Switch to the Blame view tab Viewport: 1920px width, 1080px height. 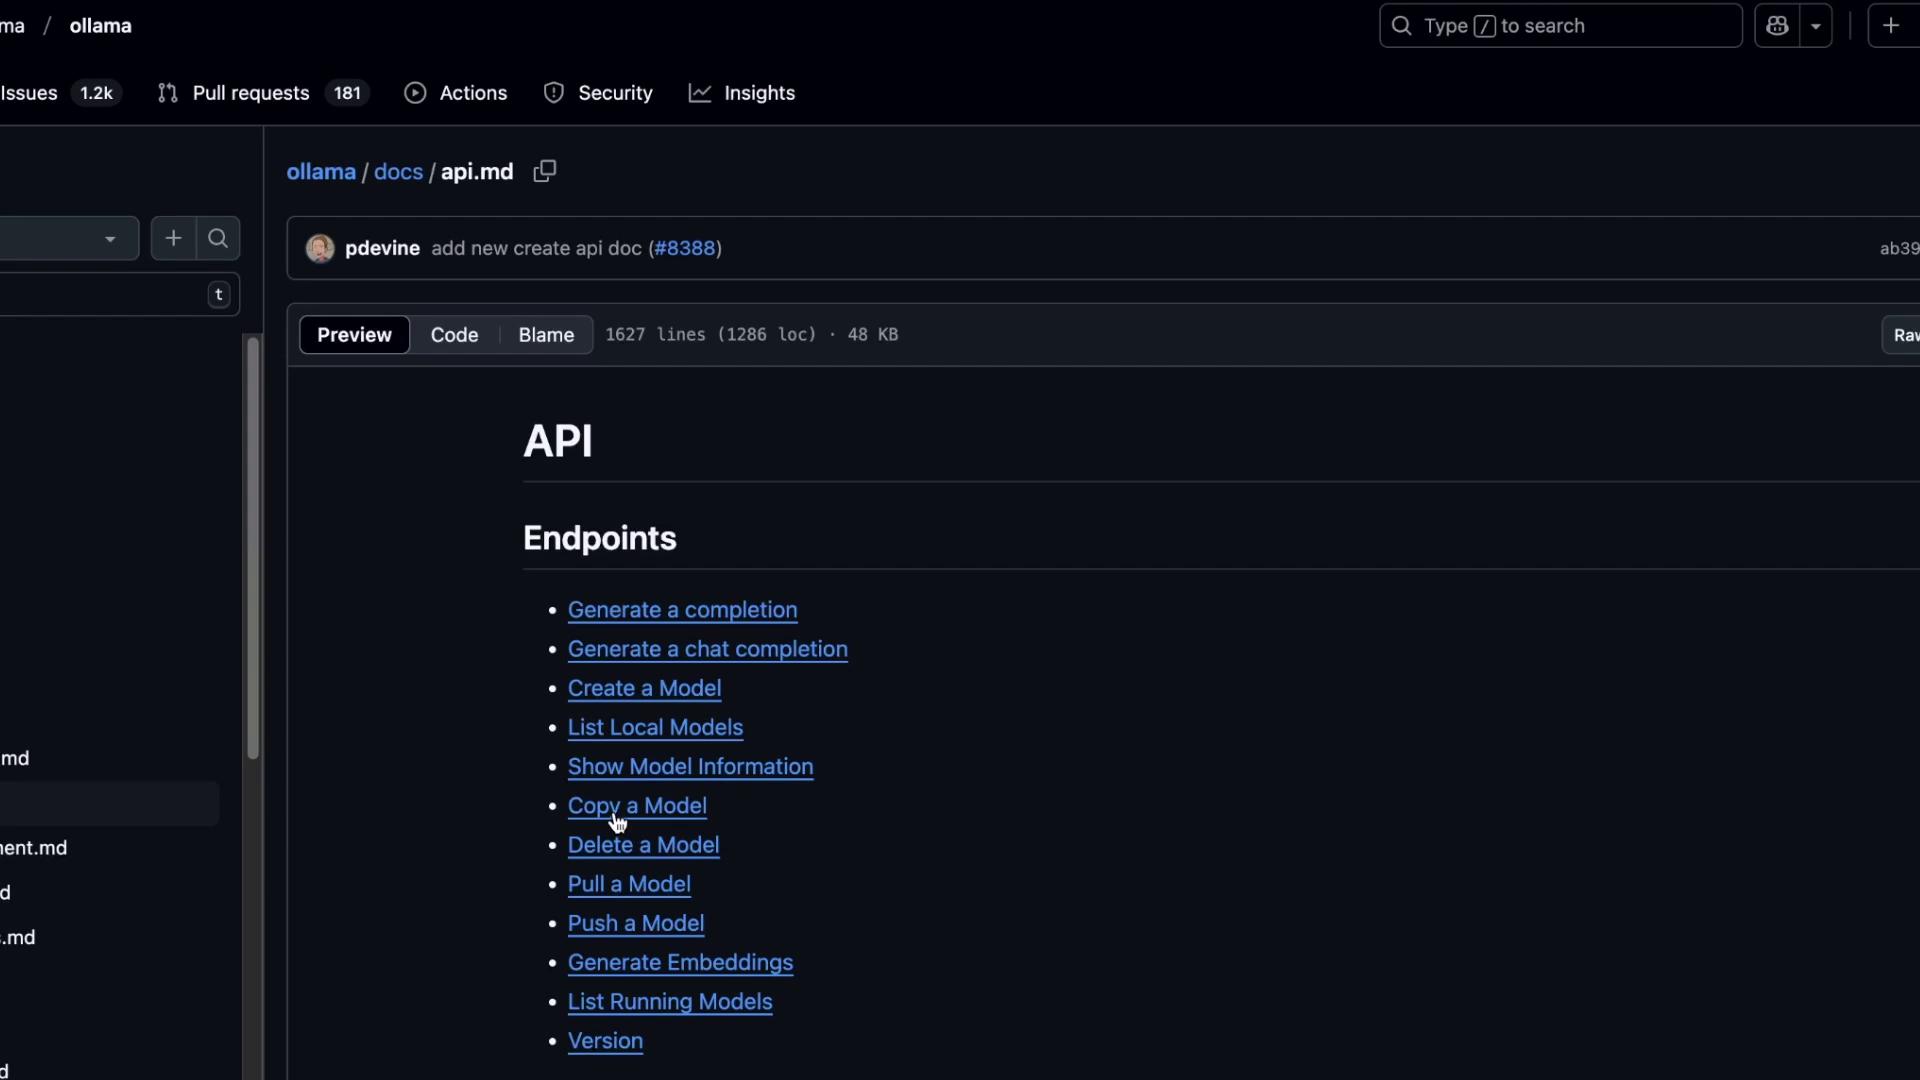pyautogui.click(x=546, y=335)
